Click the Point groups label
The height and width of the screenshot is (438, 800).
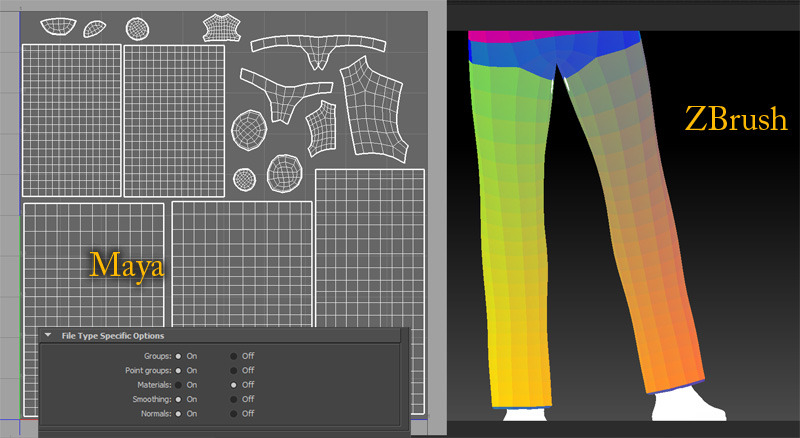[x=148, y=370]
